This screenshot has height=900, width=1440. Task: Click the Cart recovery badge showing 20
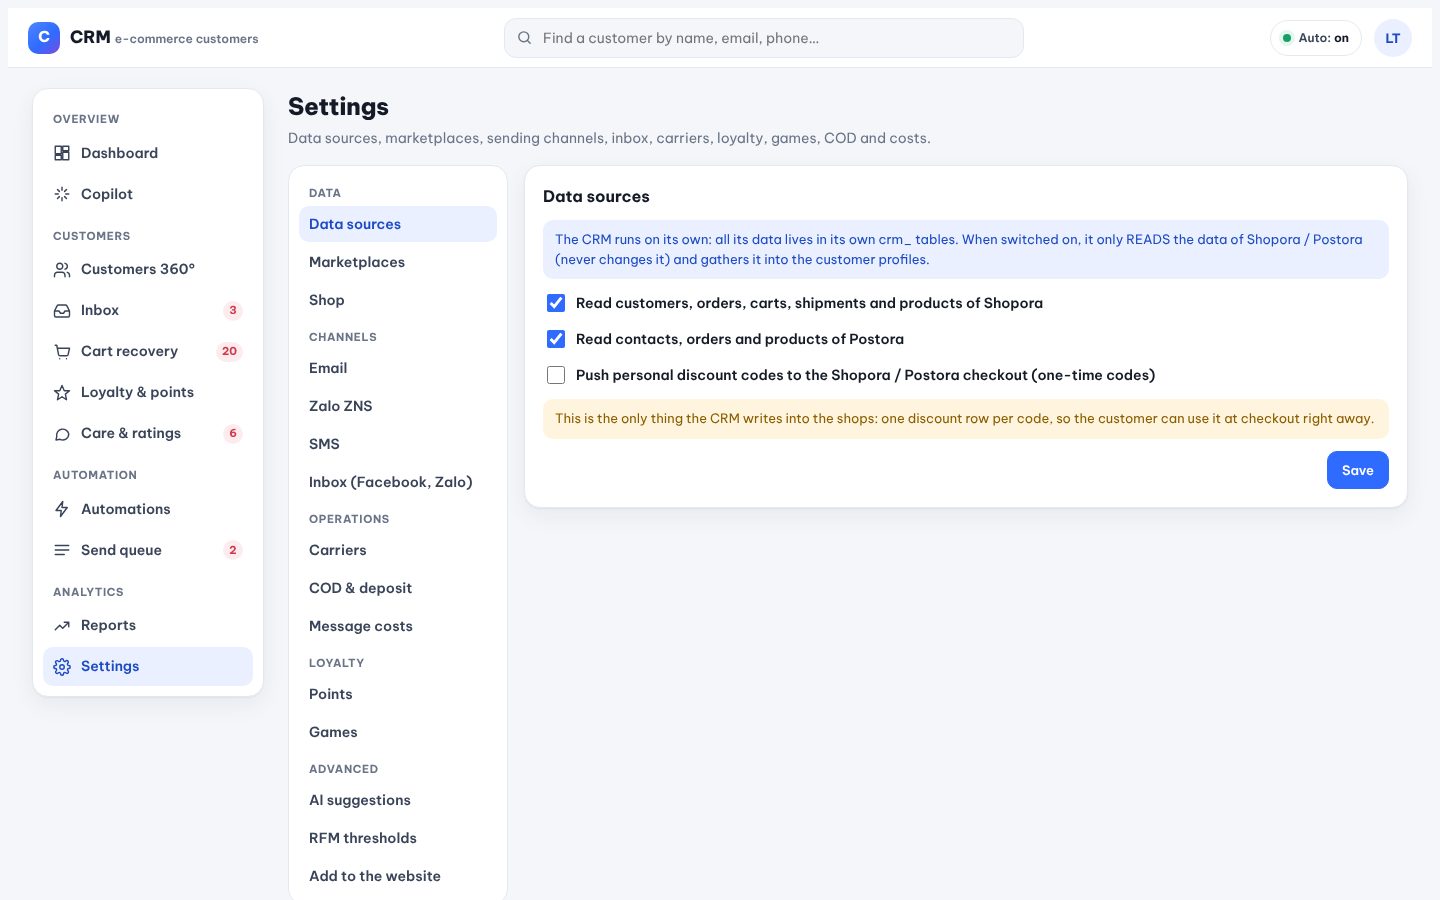coord(229,351)
